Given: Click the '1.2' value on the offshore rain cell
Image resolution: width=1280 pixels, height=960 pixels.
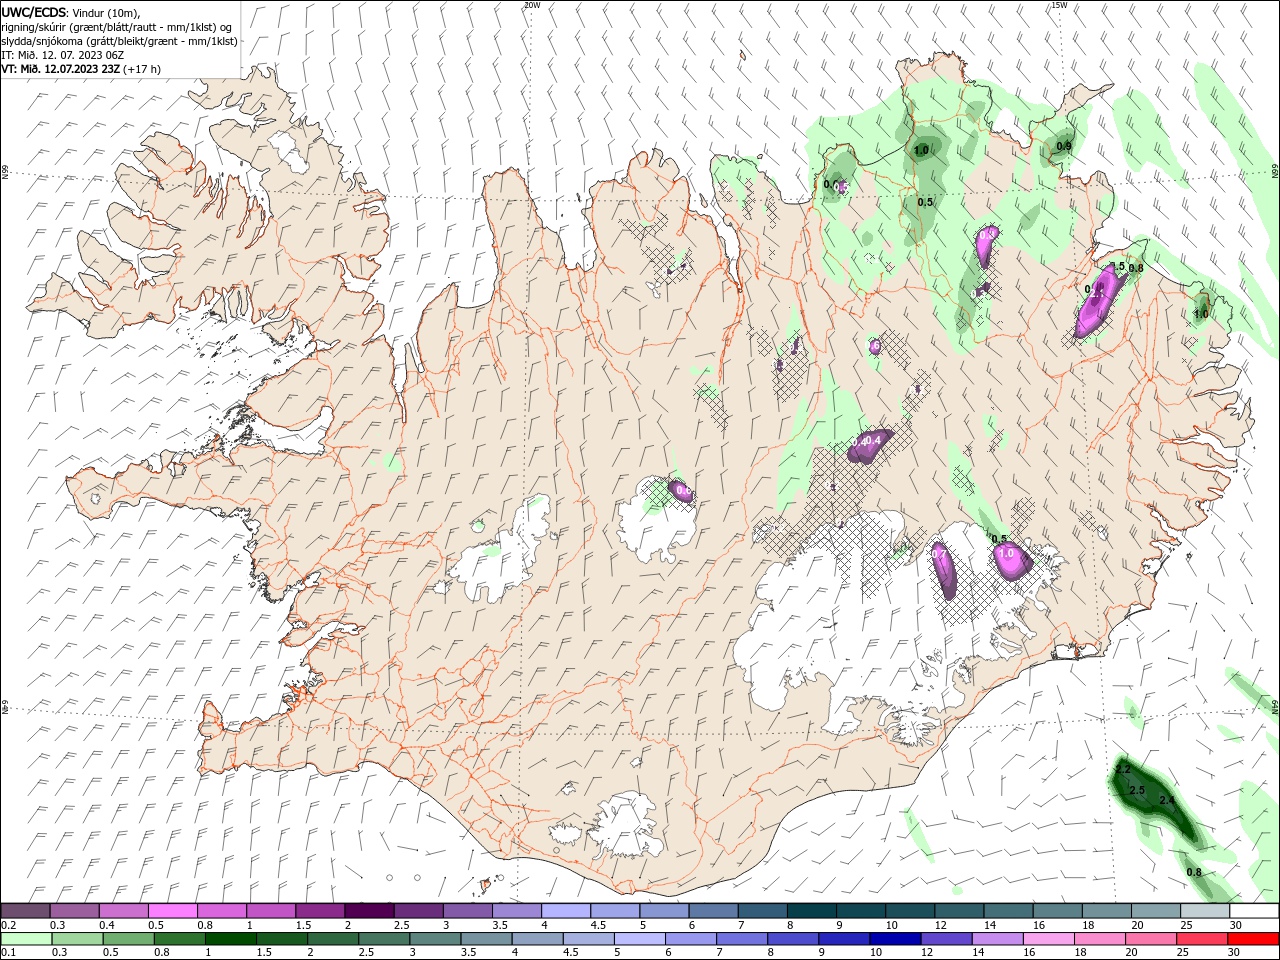Looking at the screenshot, I should [x=1123, y=769].
